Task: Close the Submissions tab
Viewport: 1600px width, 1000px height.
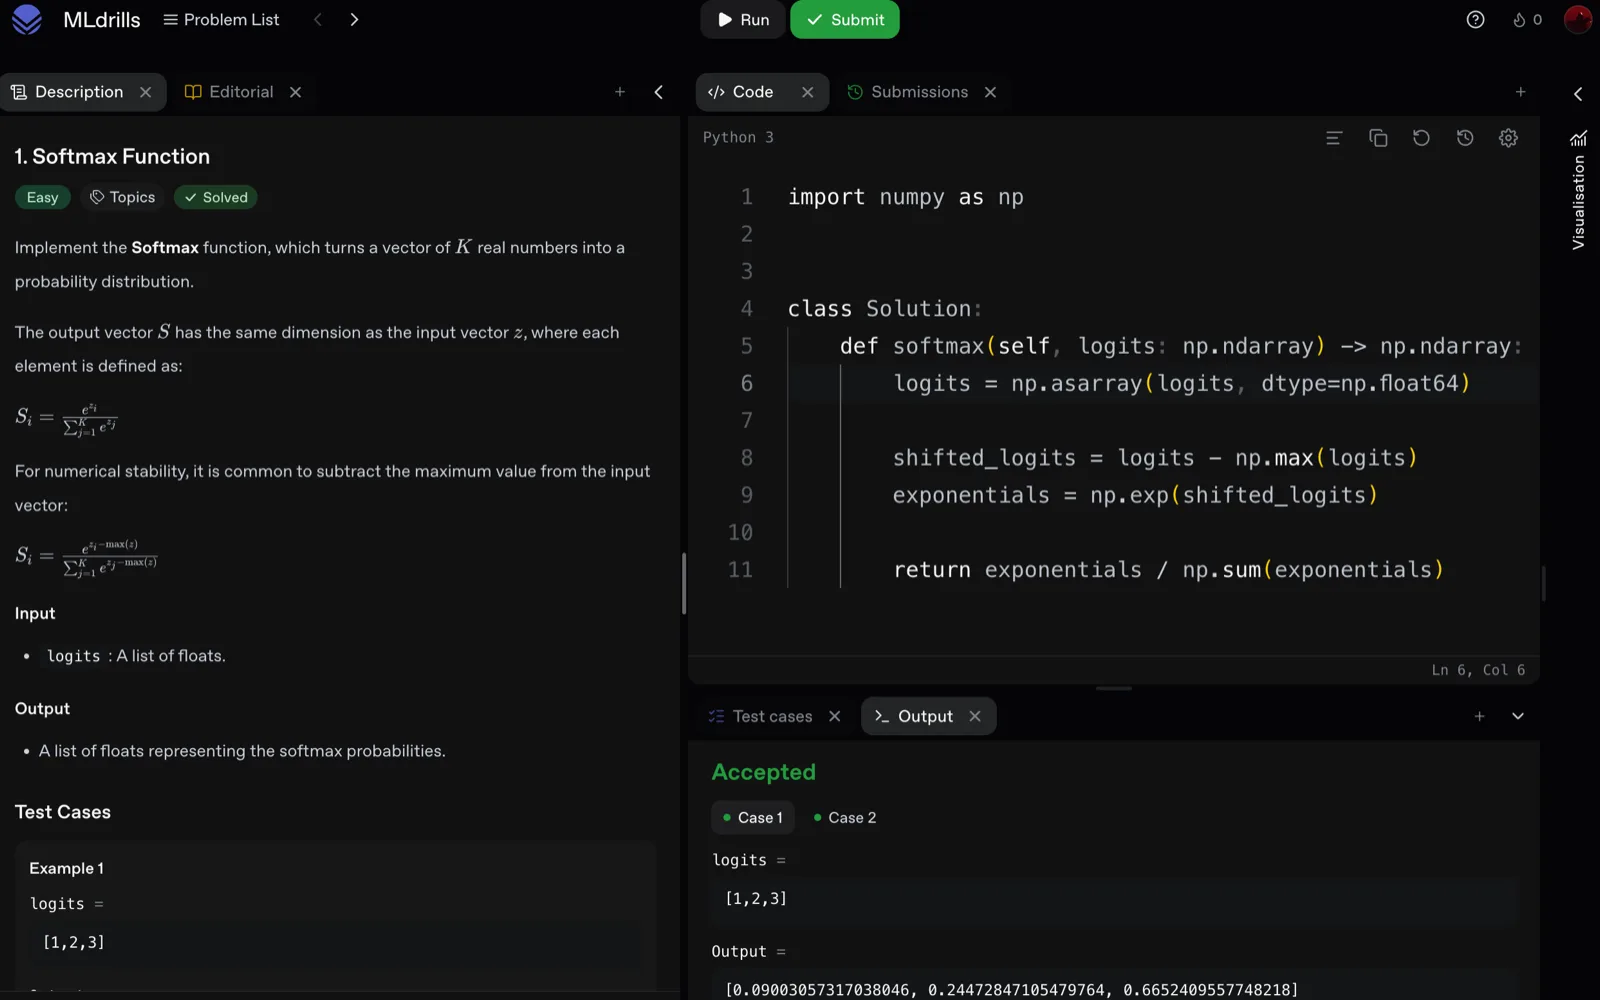Action: tap(991, 92)
